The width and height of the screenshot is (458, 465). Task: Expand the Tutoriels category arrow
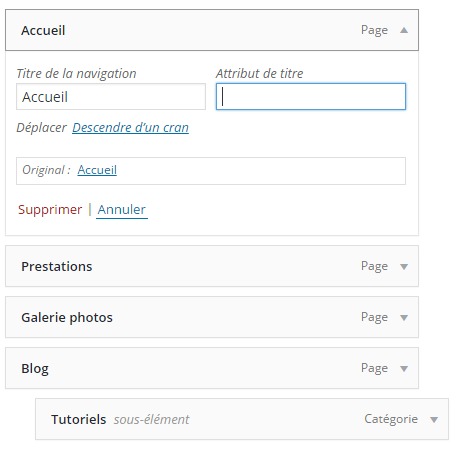click(x=434, y=420)
